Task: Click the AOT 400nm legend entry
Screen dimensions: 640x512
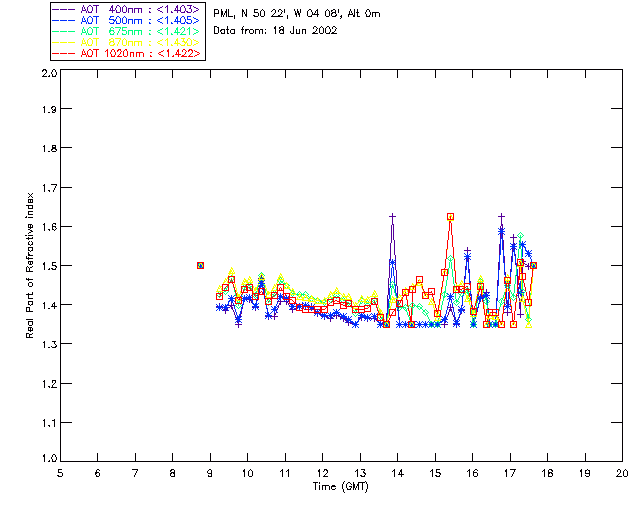Action: [127, 9]
